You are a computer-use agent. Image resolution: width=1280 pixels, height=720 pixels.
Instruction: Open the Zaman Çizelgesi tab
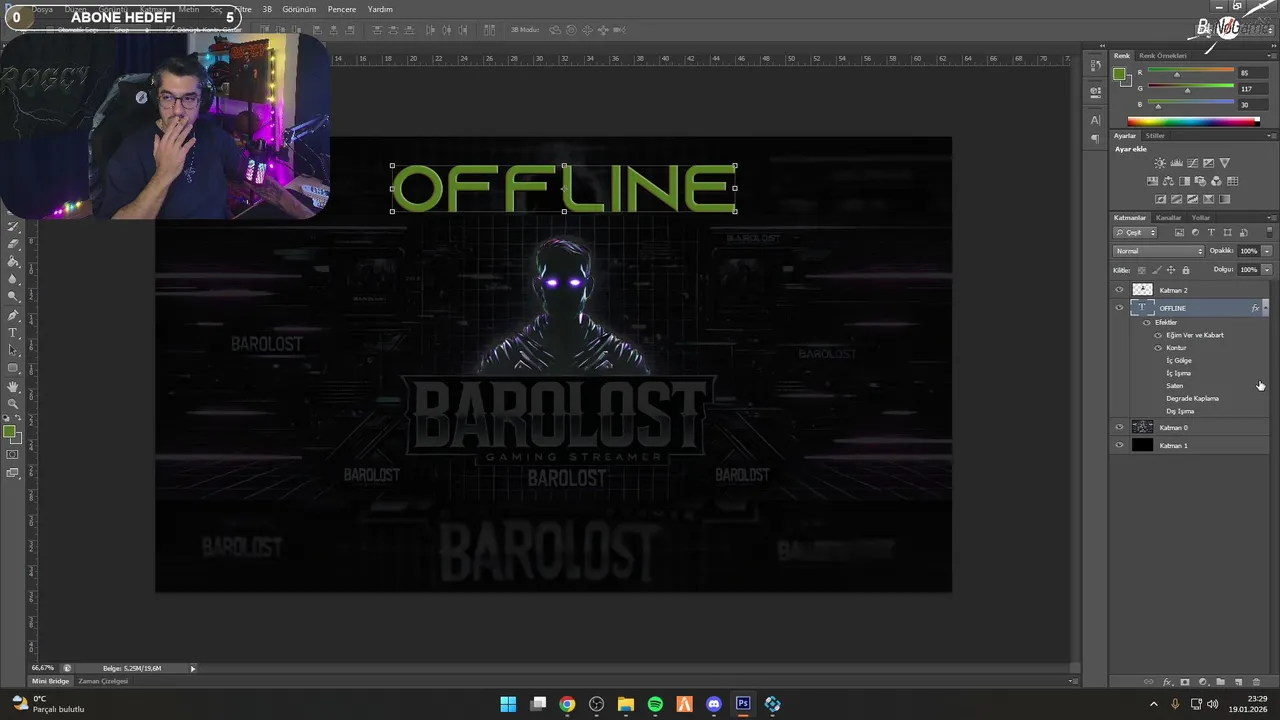[x=103, y=681]
